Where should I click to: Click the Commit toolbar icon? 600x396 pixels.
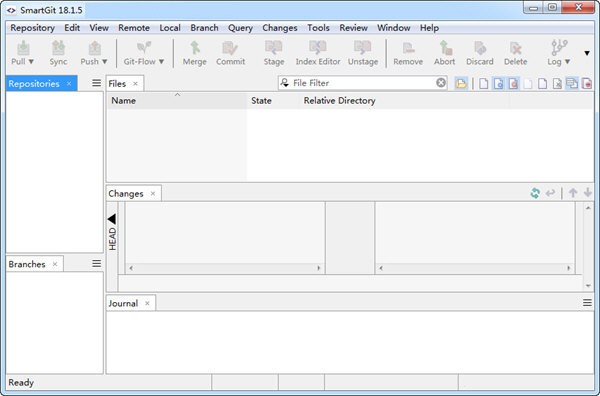point(230,48)
